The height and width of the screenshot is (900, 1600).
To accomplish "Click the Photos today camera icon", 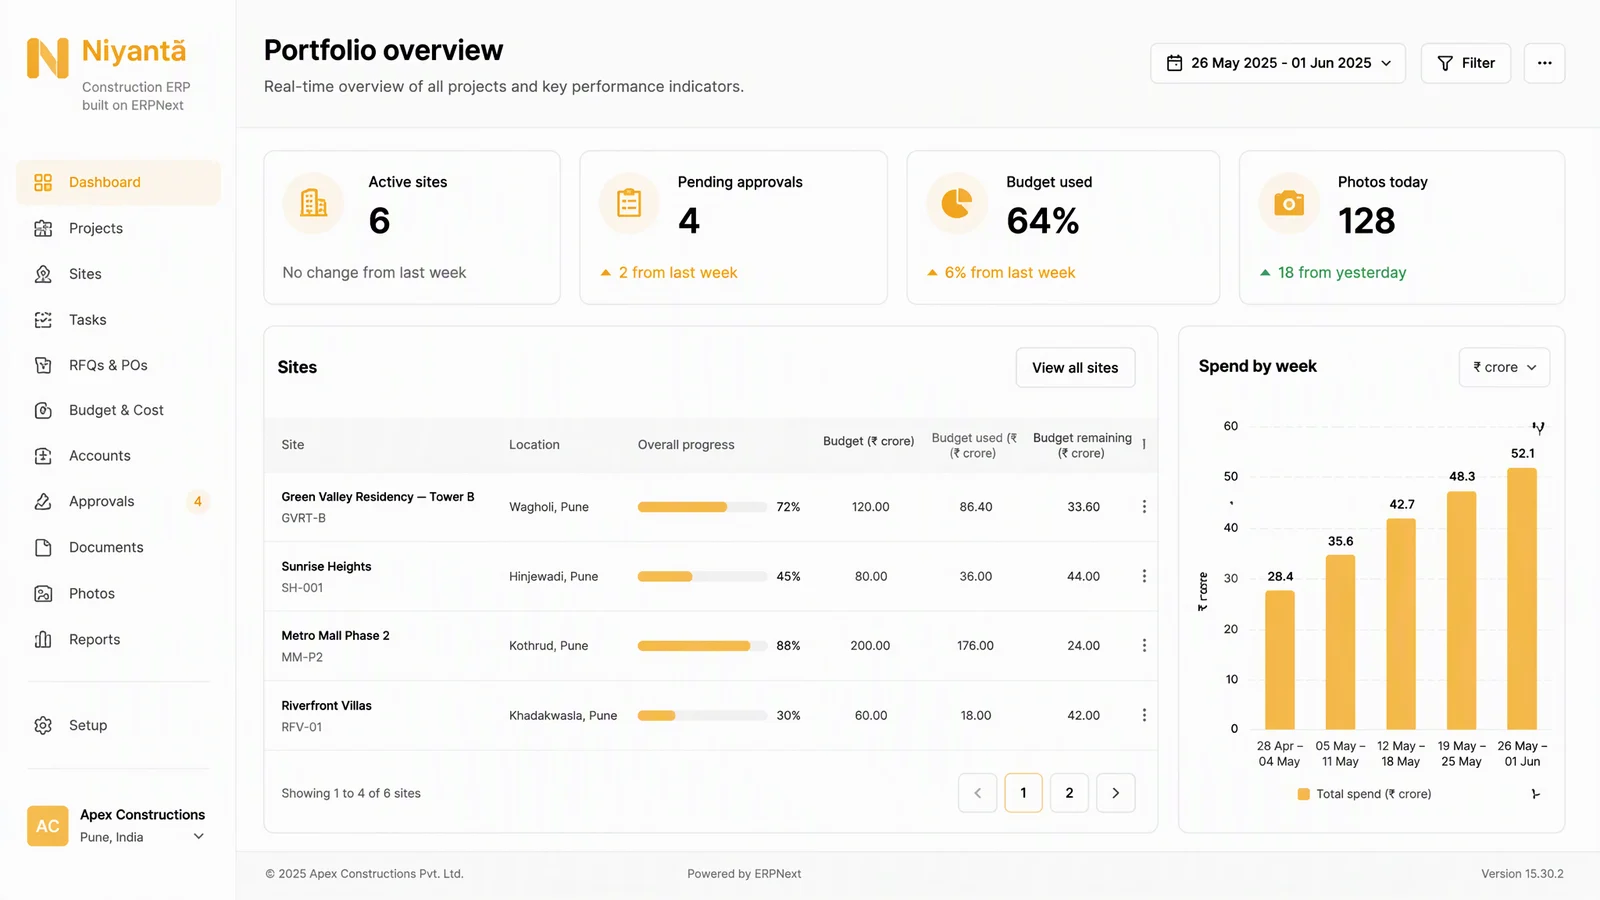I will click(1289, 203).
